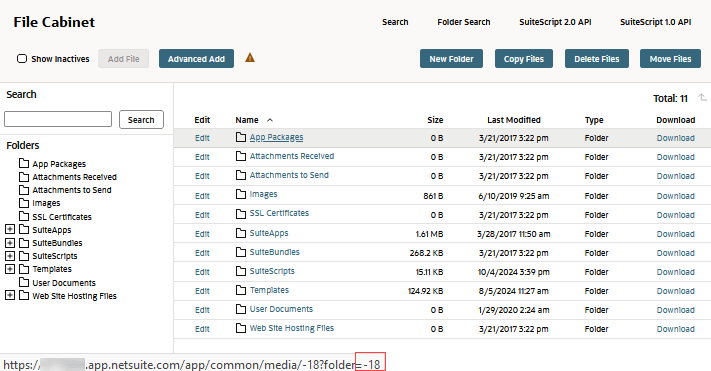Click the SSL Certificates folder icon in the table
This screenshot has height=371, width=711.
pyautogui.click(x=241, y=213)
